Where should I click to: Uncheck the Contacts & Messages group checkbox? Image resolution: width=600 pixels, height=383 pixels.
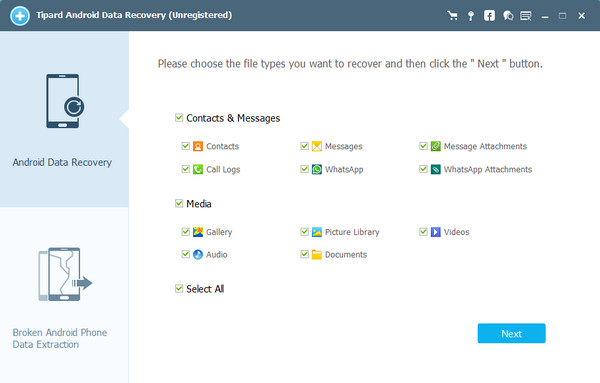click(179, 117)
